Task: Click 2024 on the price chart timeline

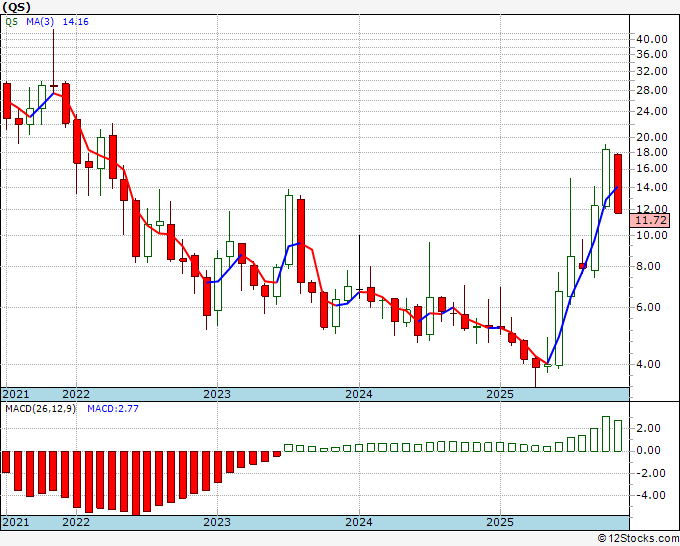Action: 359,394
